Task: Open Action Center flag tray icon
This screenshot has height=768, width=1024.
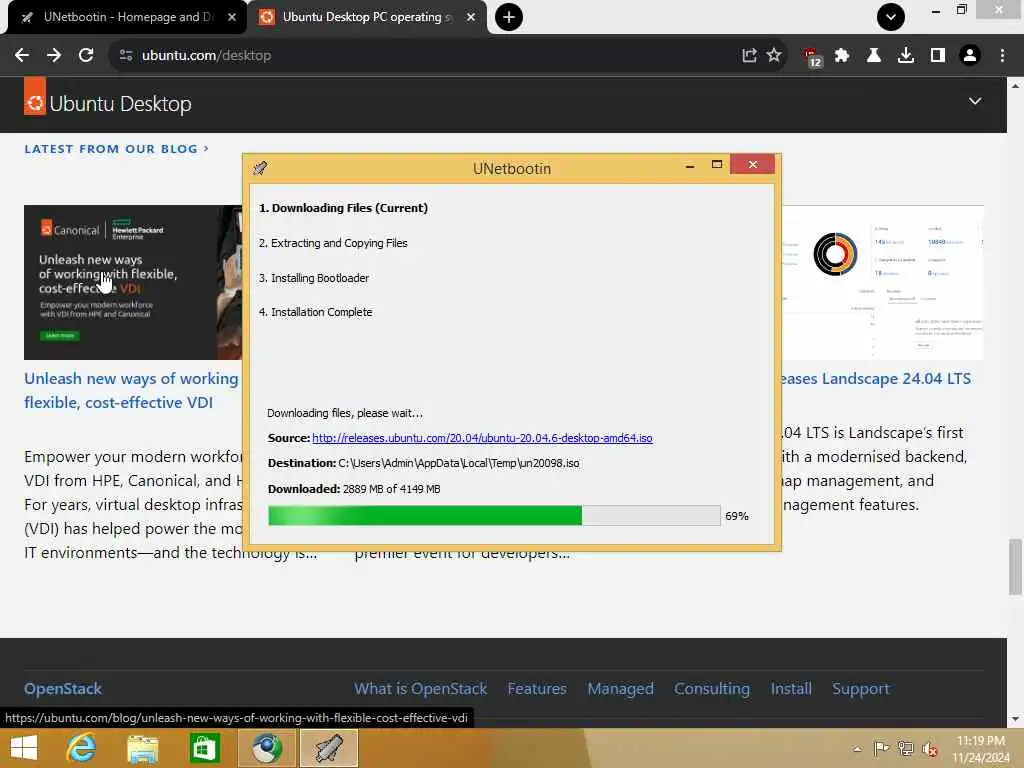Action: (x=881, y=748)
